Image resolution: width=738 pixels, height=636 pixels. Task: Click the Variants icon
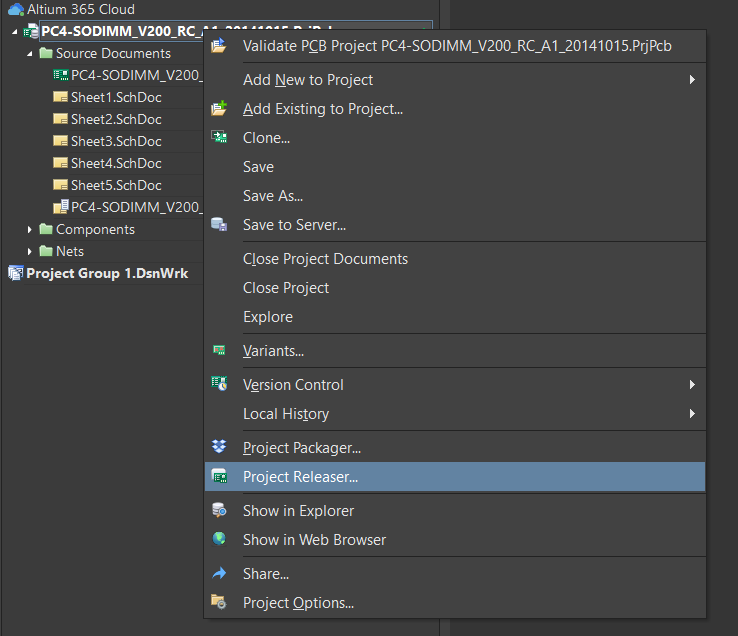point(219,350)
